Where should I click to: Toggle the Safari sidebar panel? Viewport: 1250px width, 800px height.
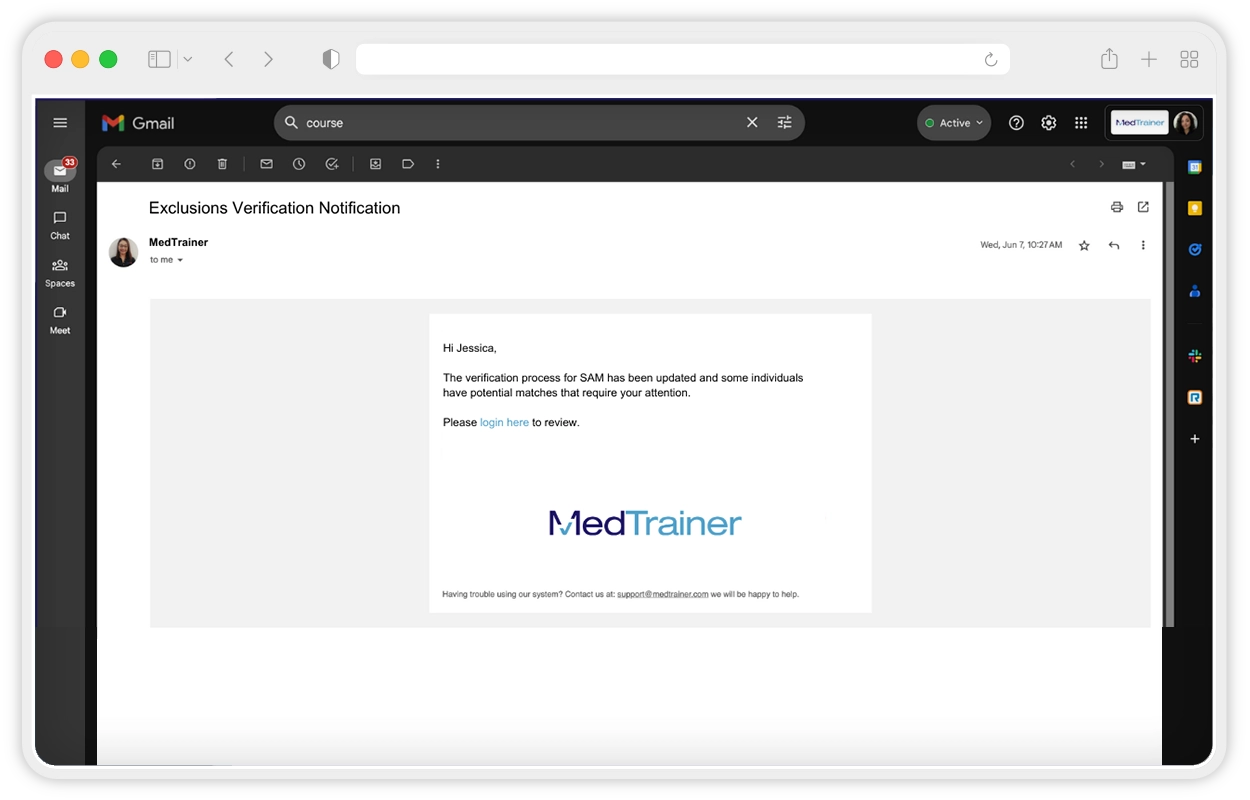click(159, 60)
